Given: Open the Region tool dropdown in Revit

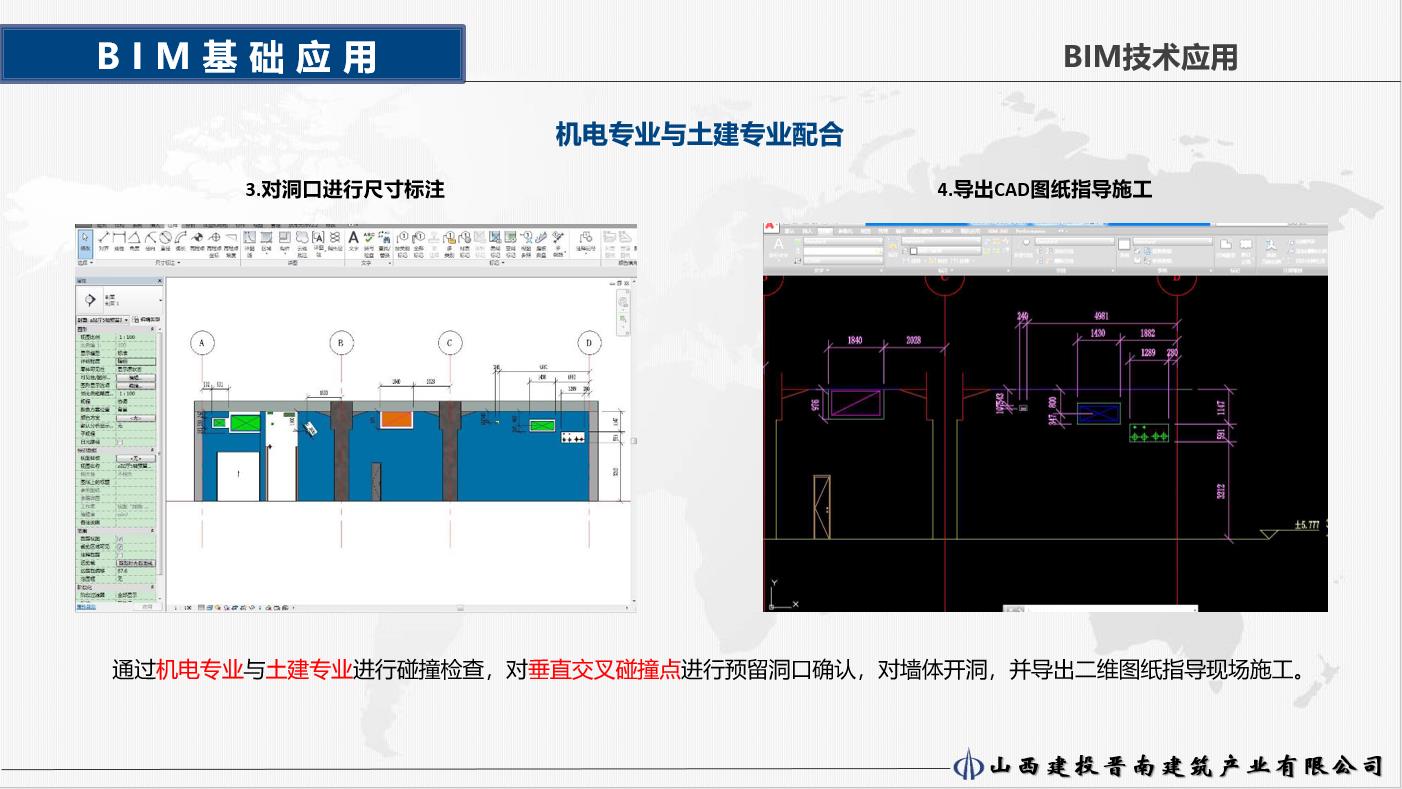Looking at the screenshot, I should [x=267, y=254].
